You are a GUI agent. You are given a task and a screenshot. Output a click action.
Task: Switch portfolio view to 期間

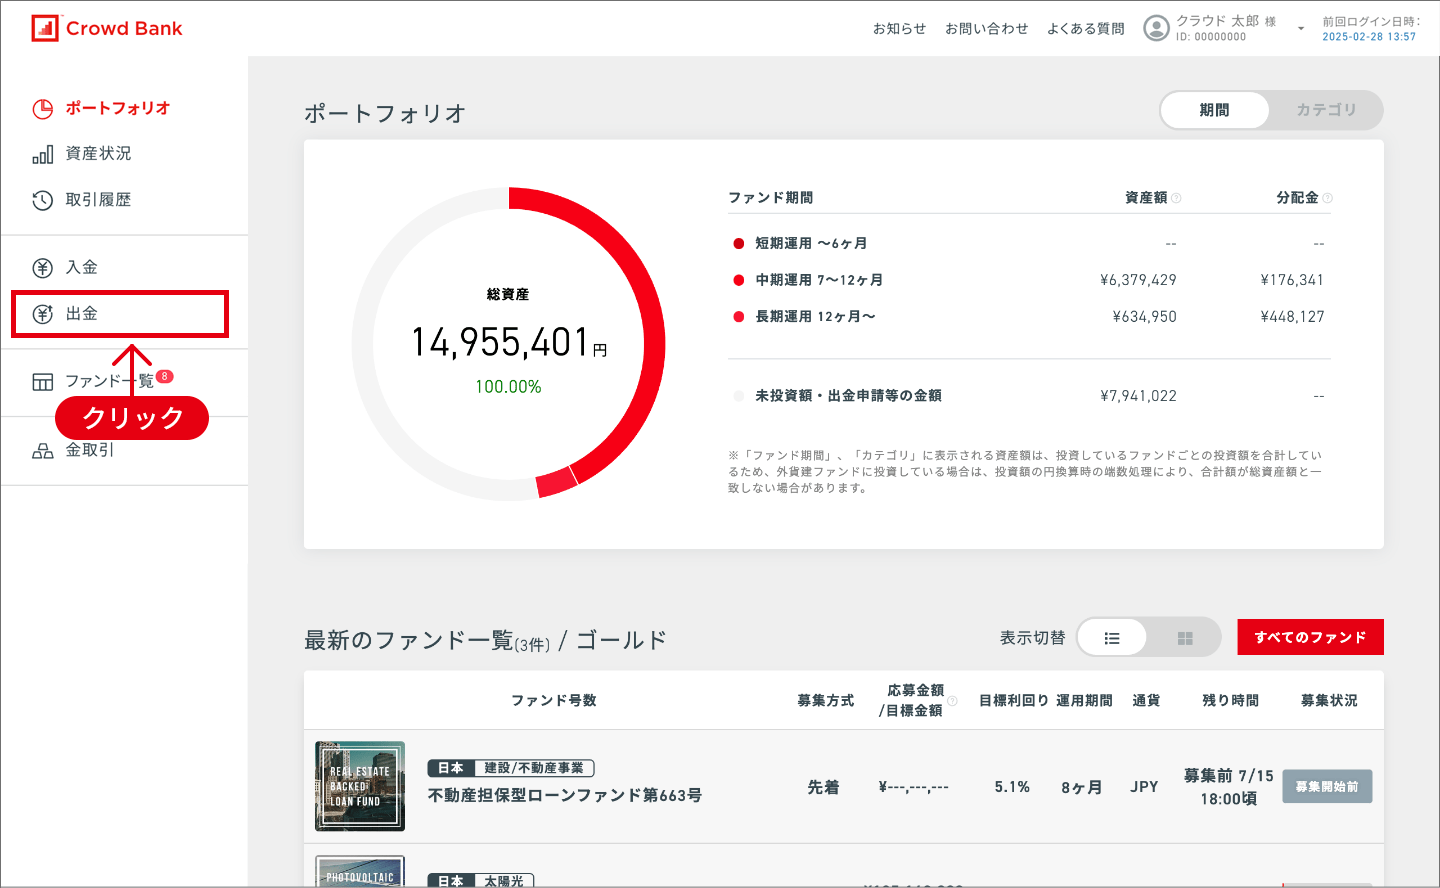tap(1215, 110)
